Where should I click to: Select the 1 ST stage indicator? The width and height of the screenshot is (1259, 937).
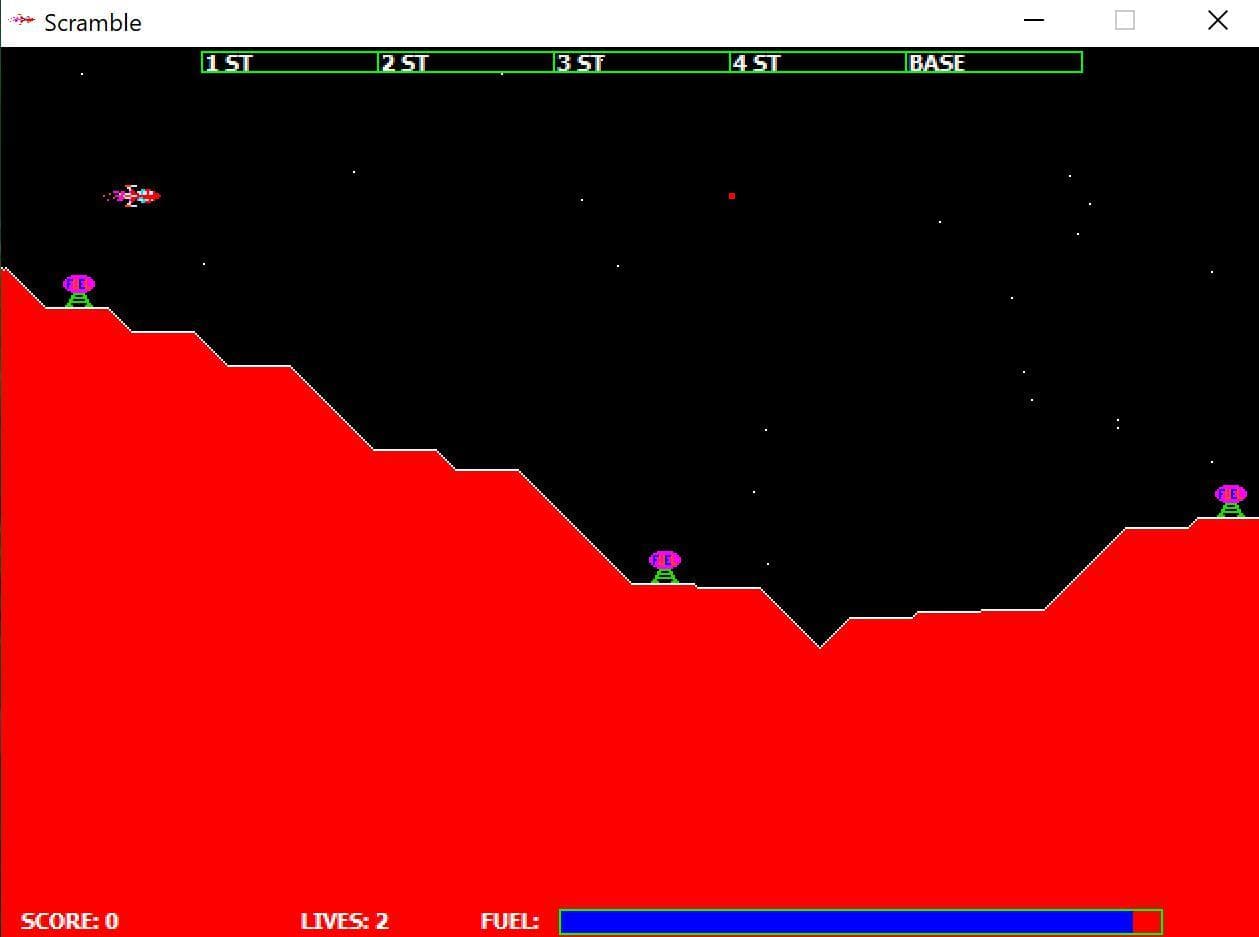(x=290, y=62)
